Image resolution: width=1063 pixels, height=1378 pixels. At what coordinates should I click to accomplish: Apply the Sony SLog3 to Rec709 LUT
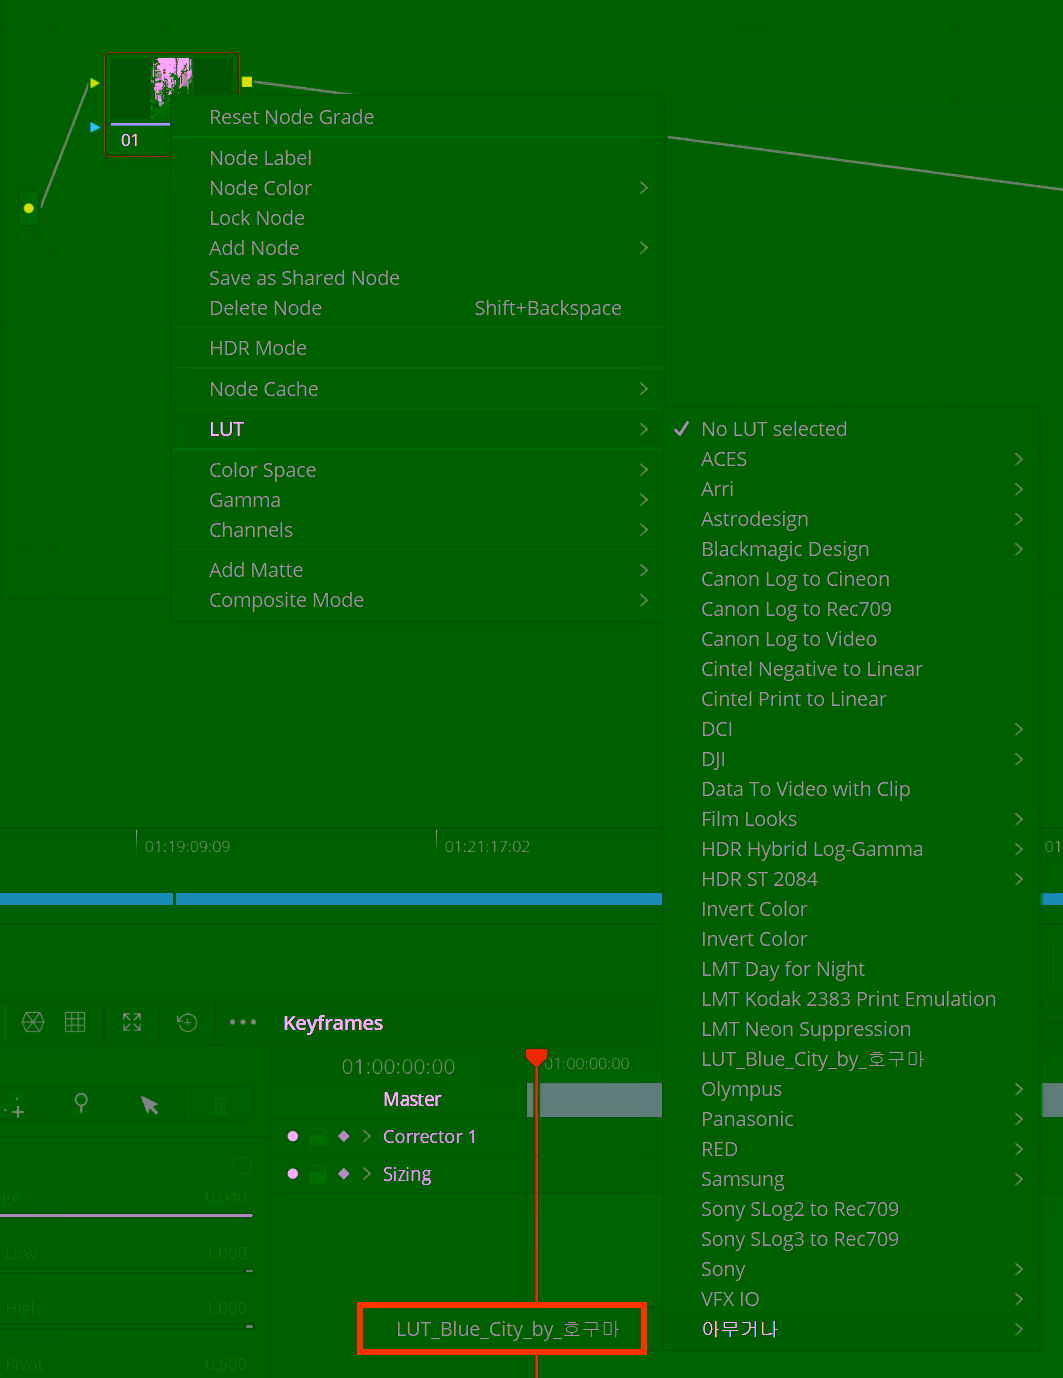tap(852, 1239)
